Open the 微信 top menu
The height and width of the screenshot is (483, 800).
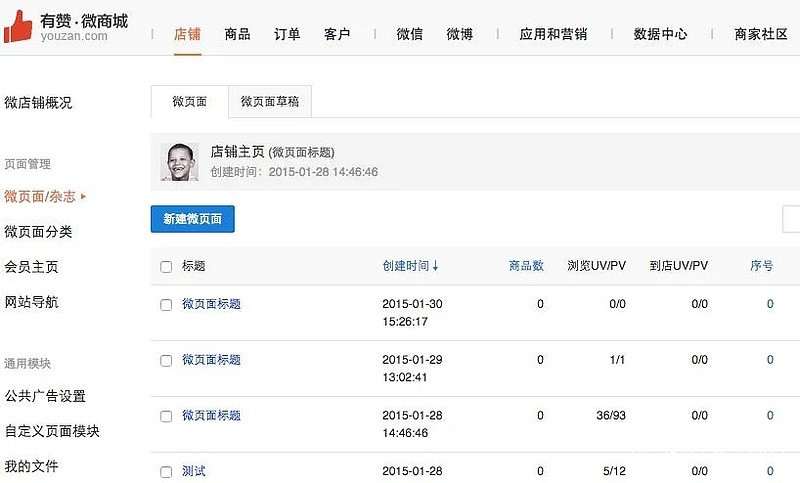pyautogui.click(x=410, y=34)
